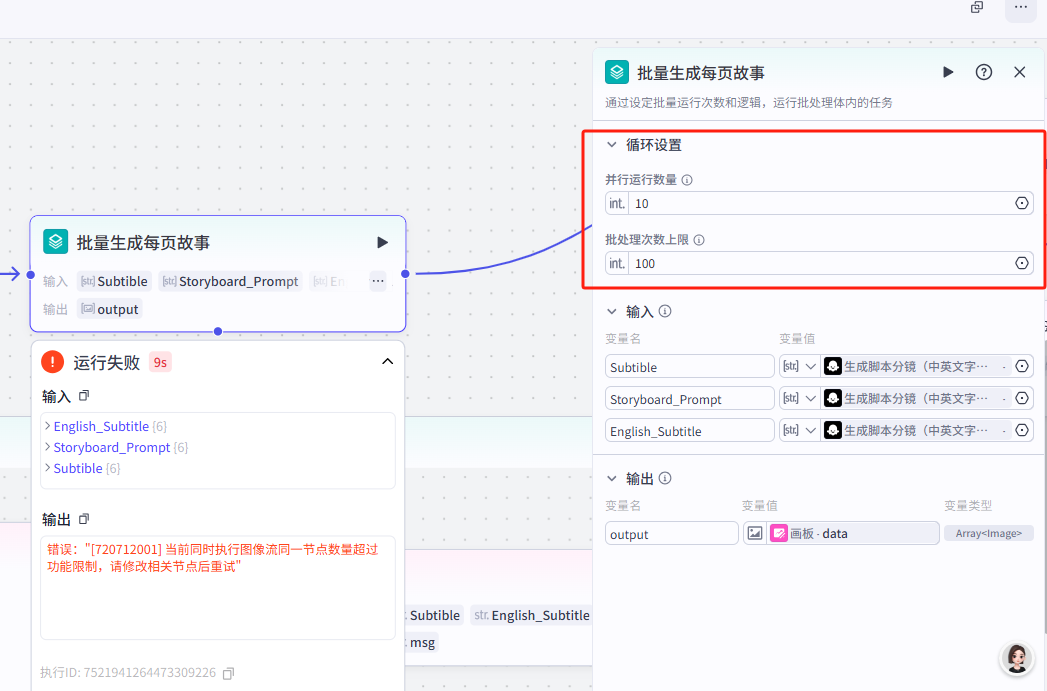The width and height of the screenshot is (1047, 691).
Task: Open help for 批量生成每页故事 panel
Action: coord(984,72)
